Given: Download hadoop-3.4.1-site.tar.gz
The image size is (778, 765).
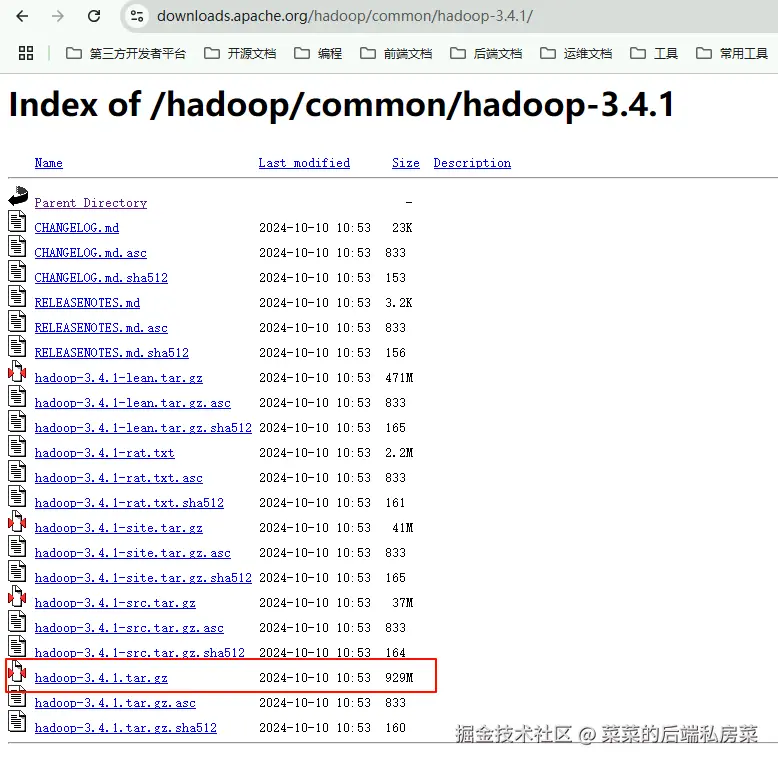Looking at the screenshot, I should pos(119,528).
